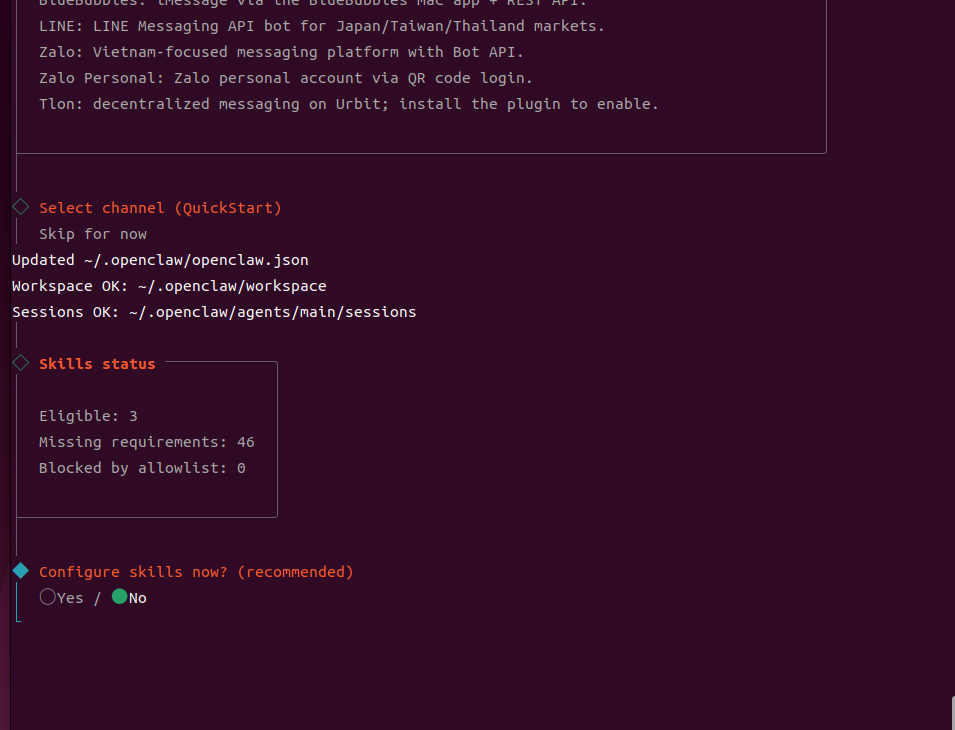Click the filled diamond beside Configure skills prompt
Screen dimensions: 955x730
click(x=20, y=571)
